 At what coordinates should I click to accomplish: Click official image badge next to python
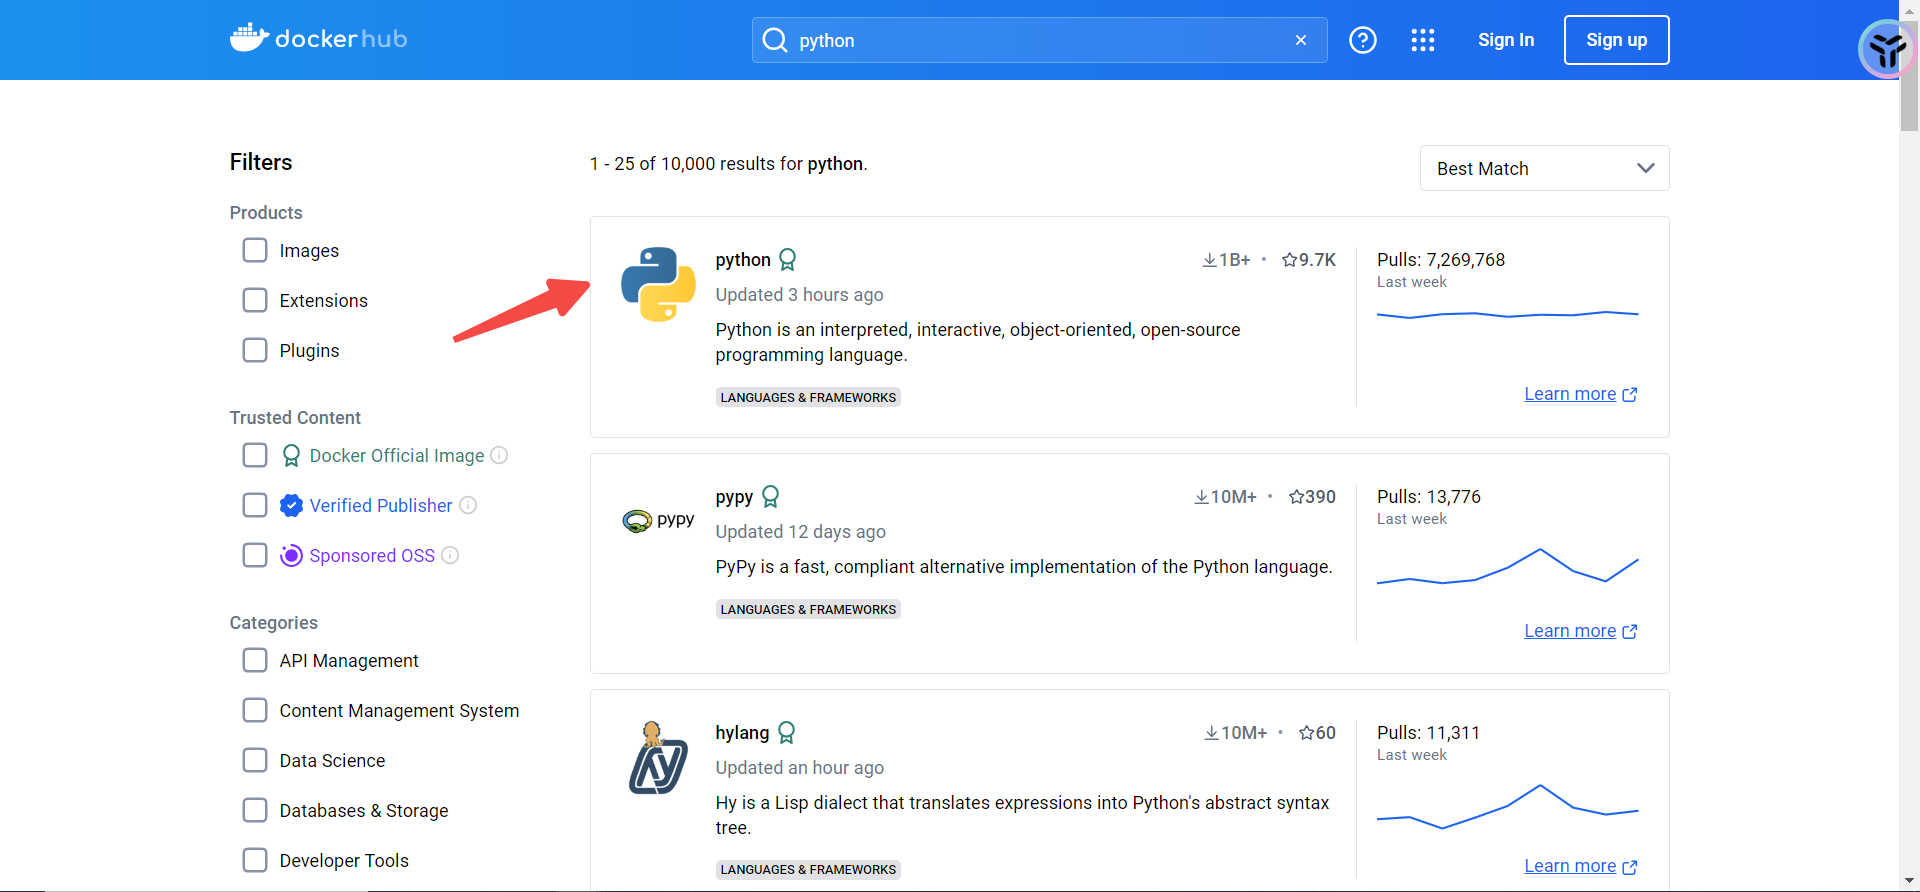tap(788, 260)
